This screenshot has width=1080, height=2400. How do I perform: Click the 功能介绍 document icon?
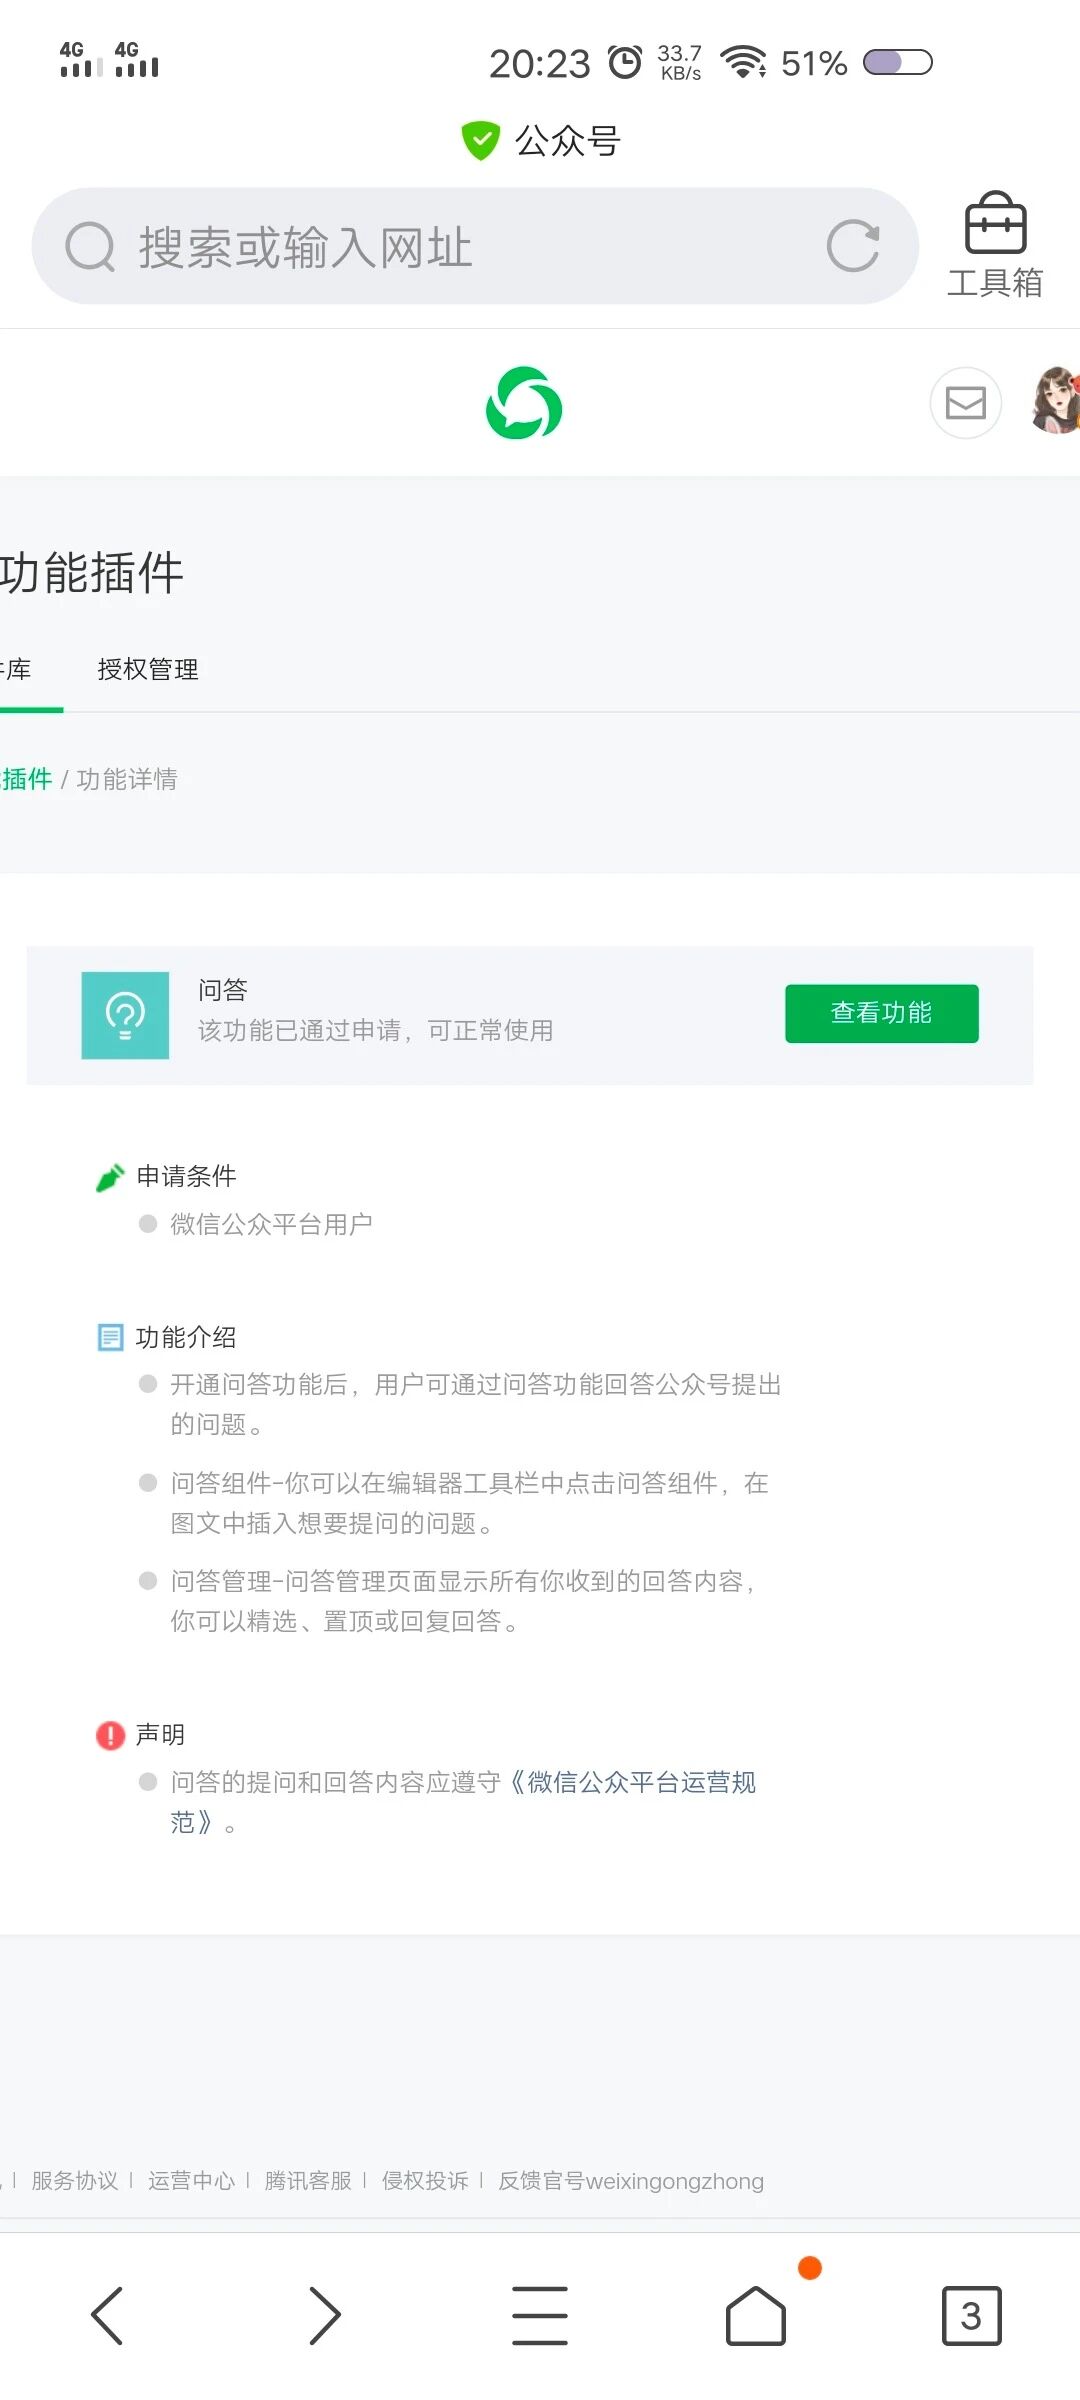point(110,1337)
